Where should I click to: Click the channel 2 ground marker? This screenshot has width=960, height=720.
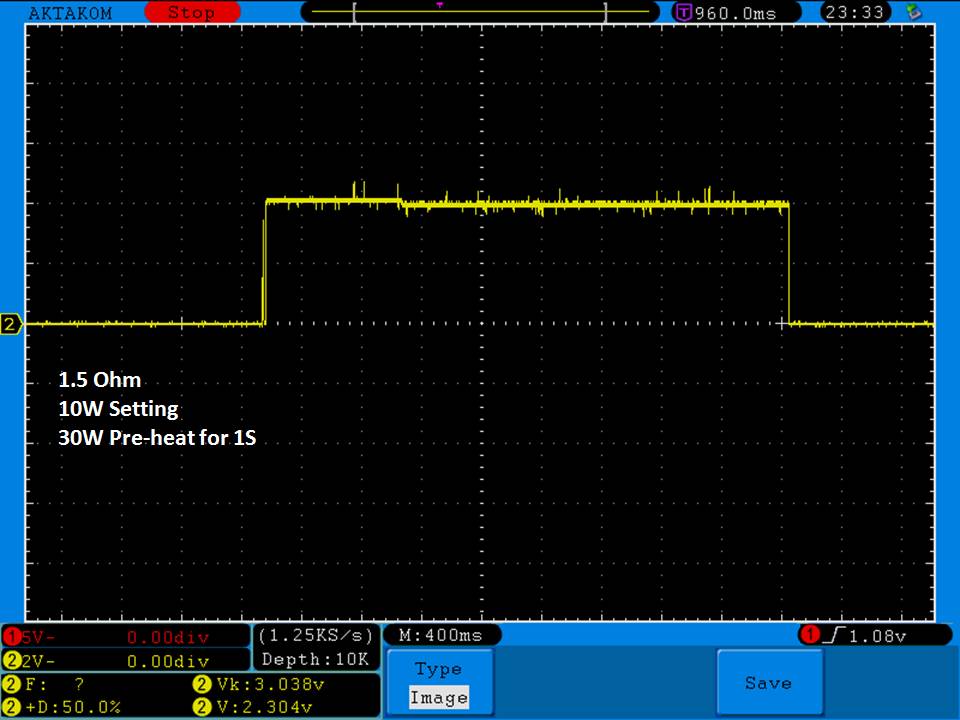(x=11, y=324)
